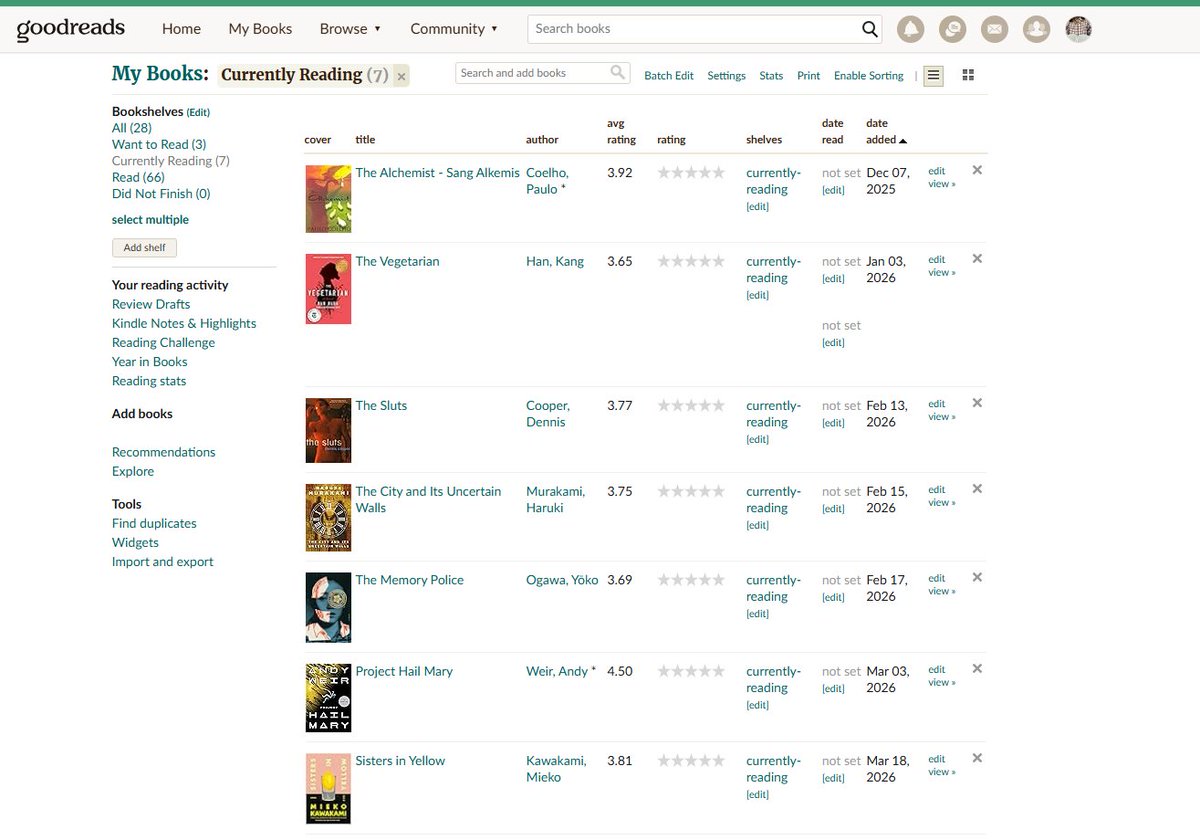Open the Did Not Finish (0) shelf
This screenshot has width=1200, height=840.
(x=161, y=194)
